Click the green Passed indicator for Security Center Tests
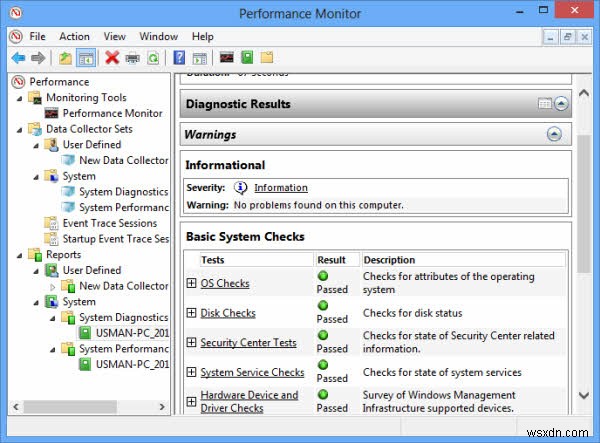This screenshot has height=443, width=600. click(323, 335)
